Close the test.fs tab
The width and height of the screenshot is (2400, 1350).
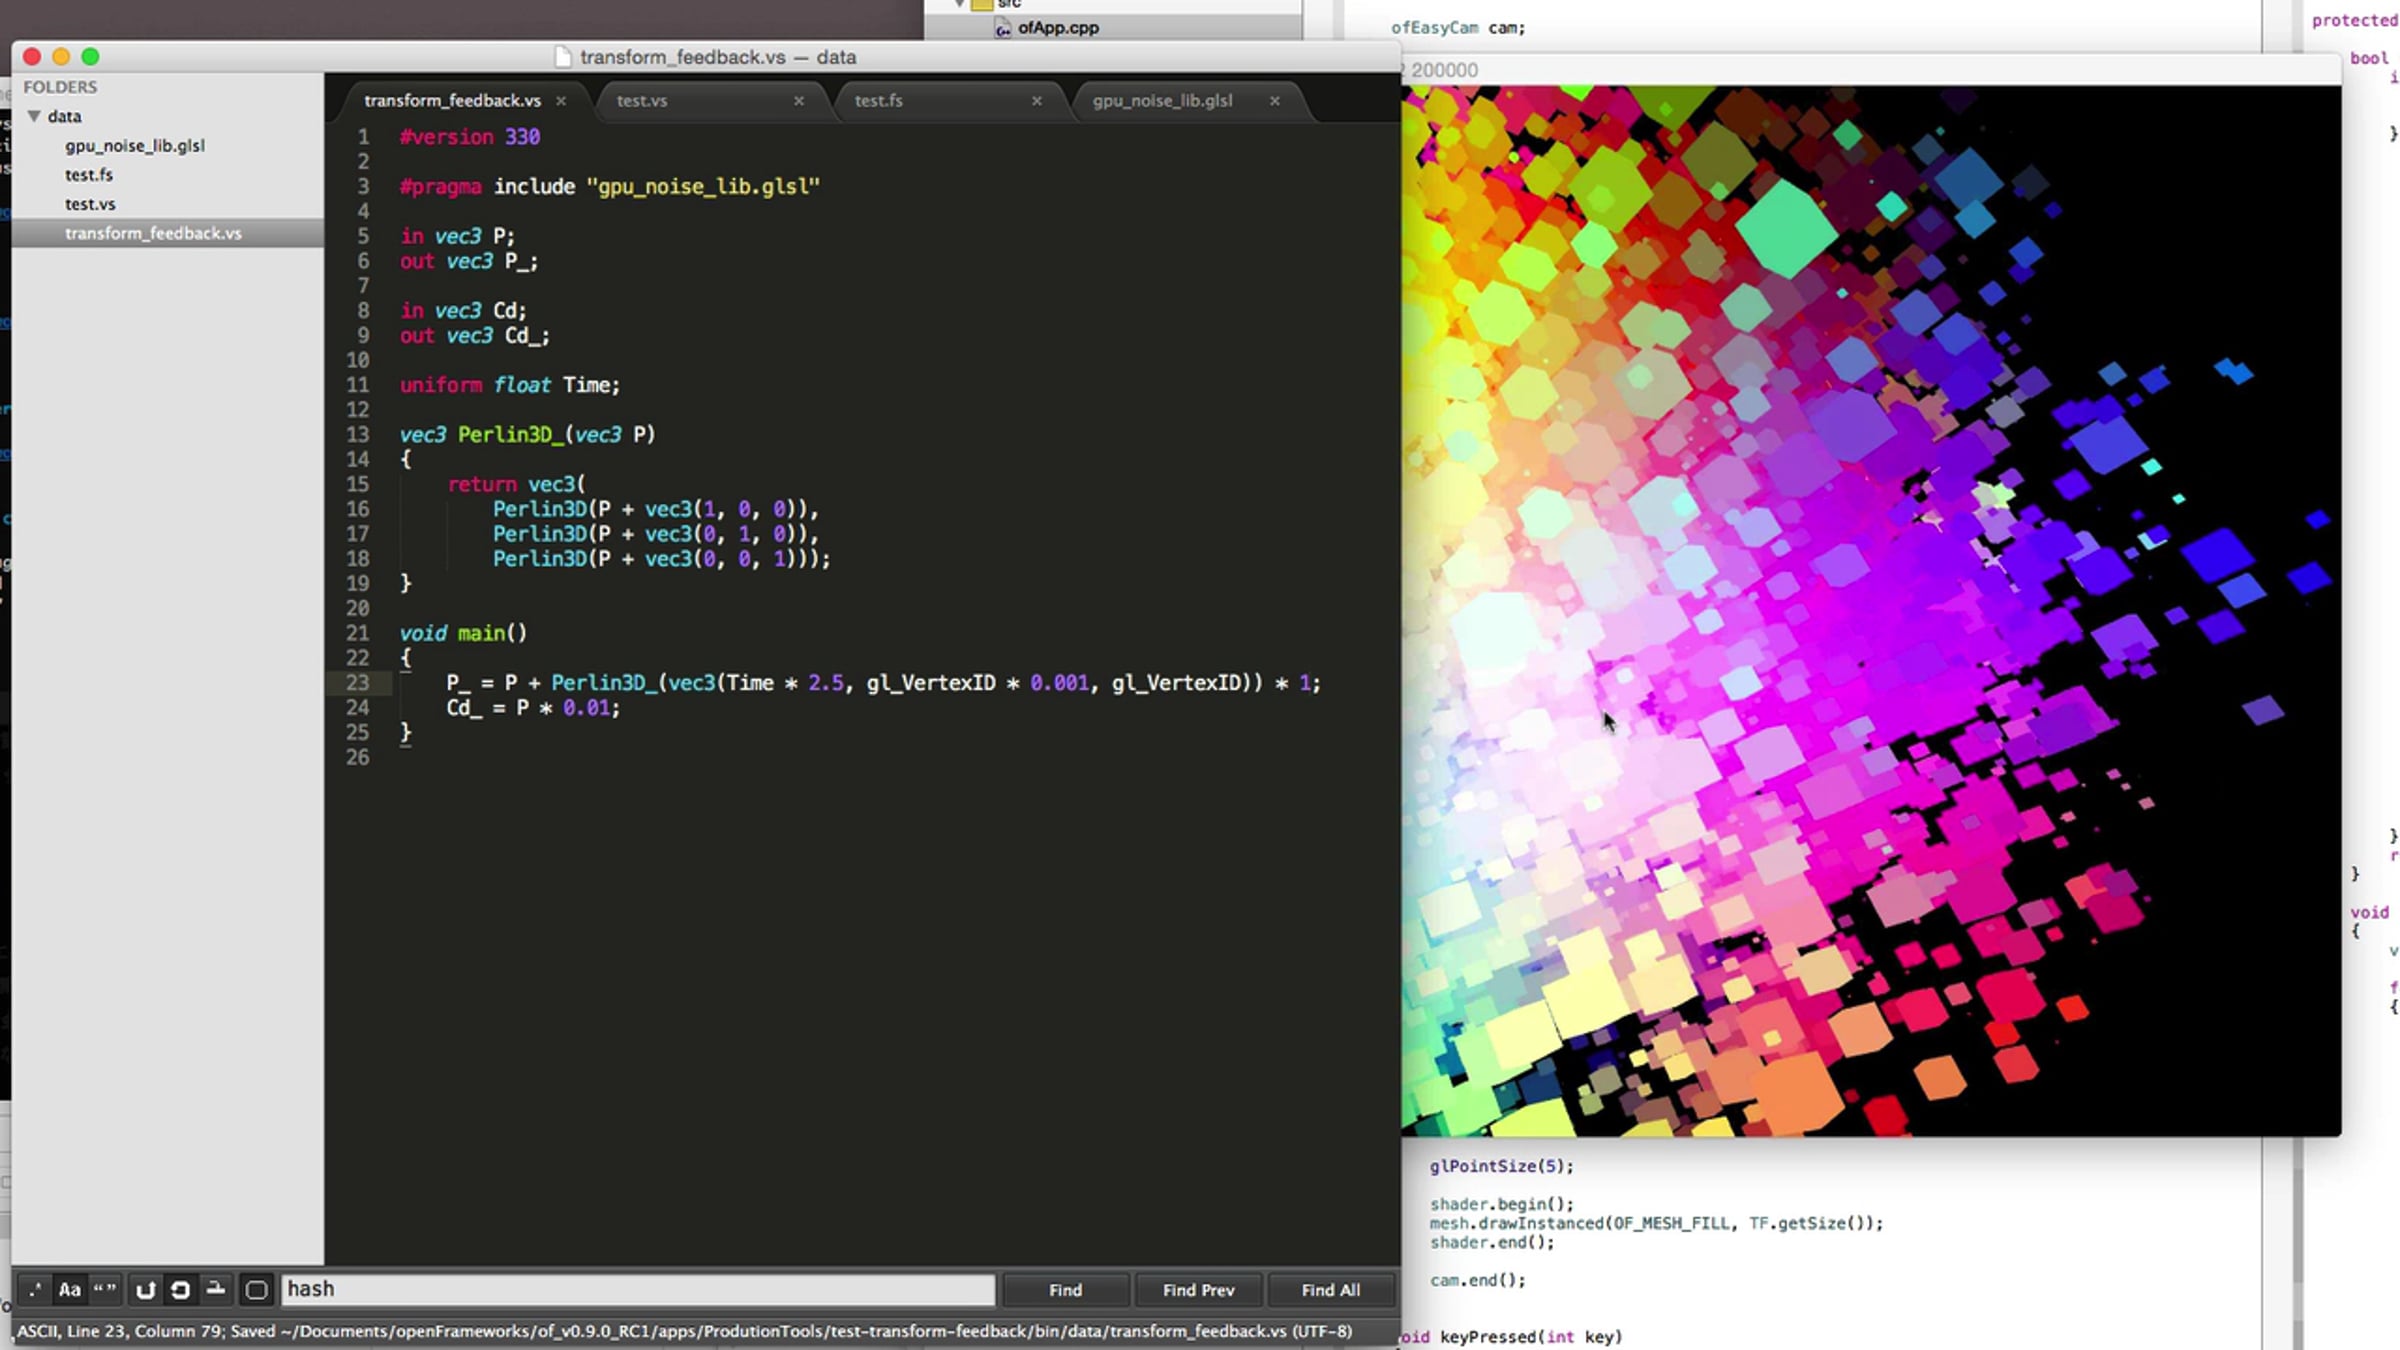click(1036, 101)
